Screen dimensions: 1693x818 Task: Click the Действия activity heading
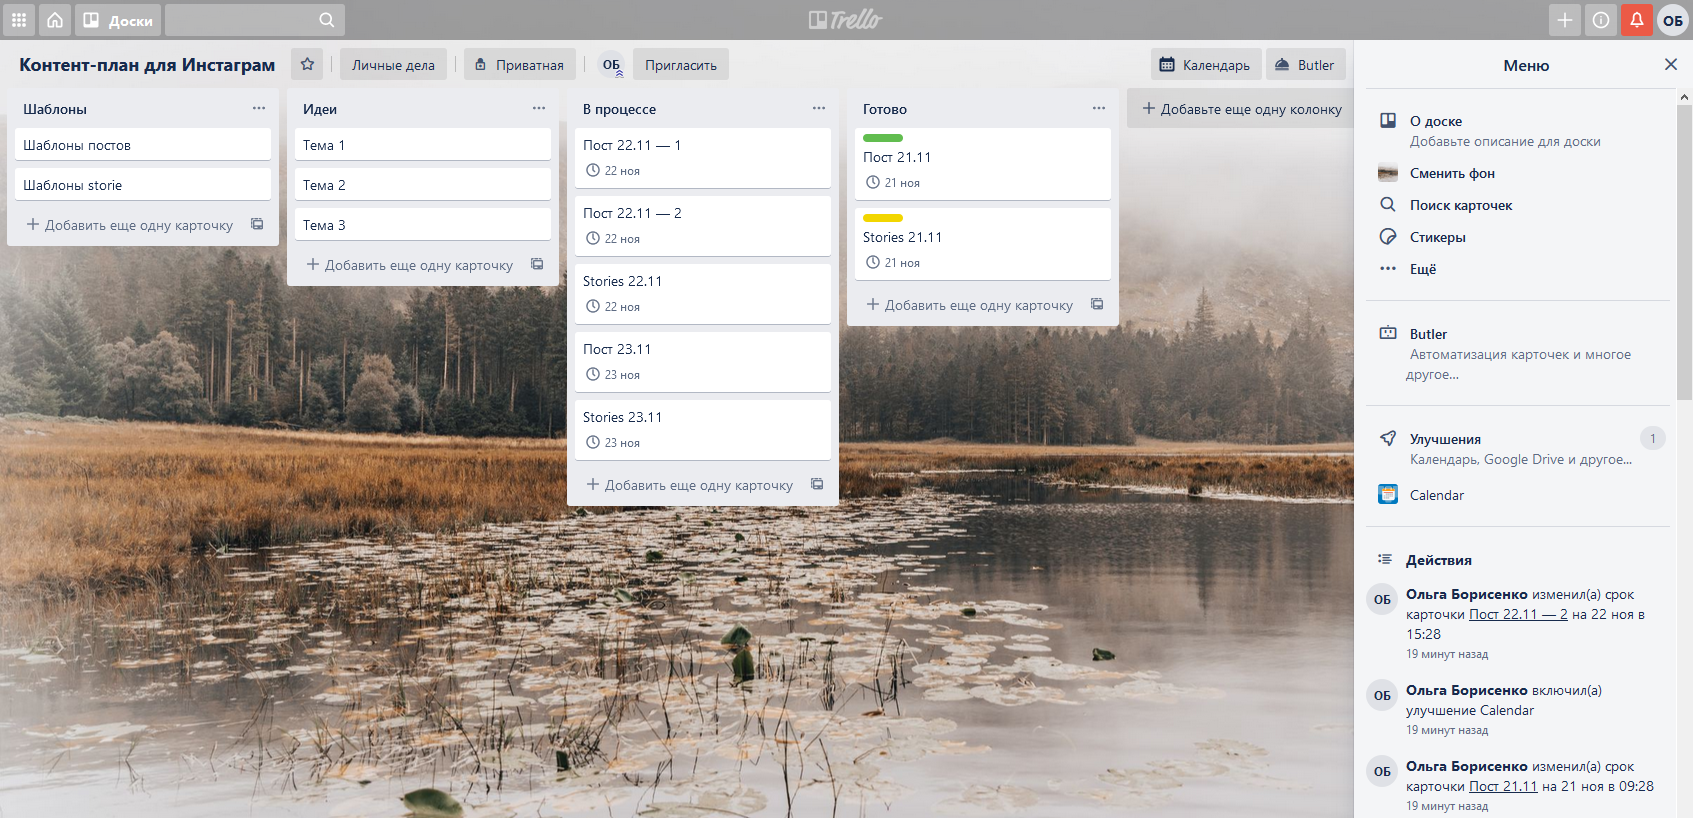(1439, 560)
